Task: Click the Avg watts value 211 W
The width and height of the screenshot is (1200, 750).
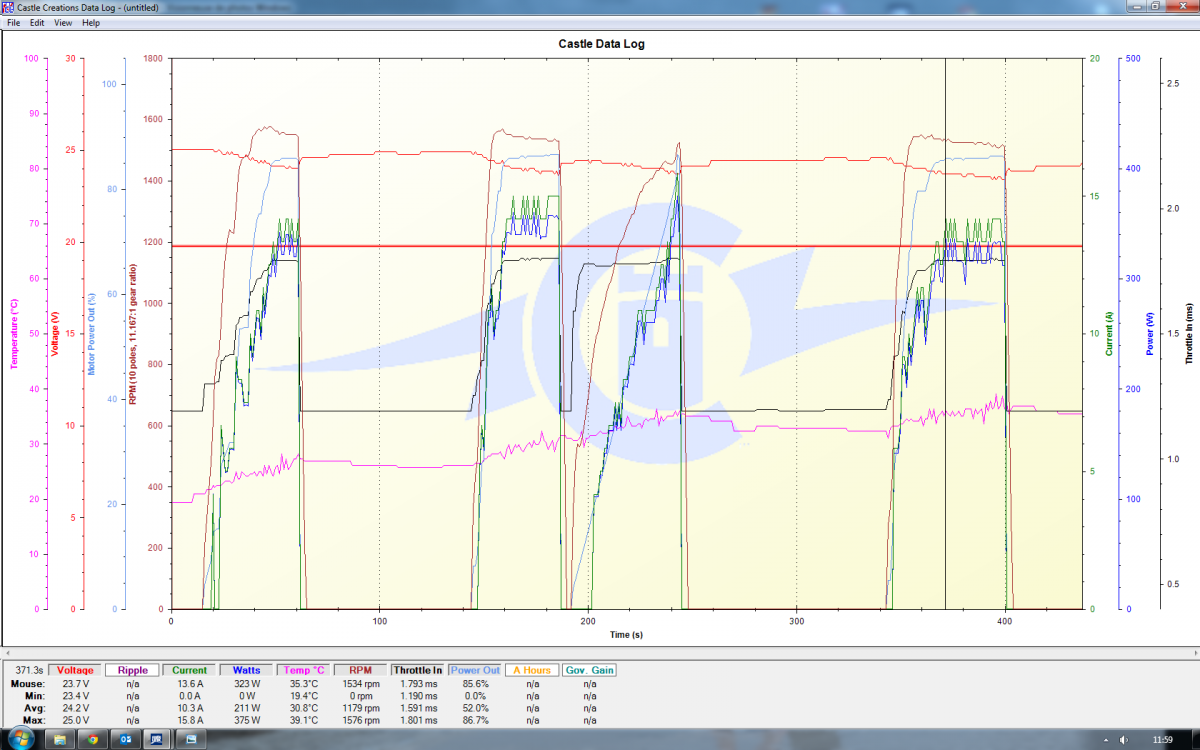Action: [246, 707]
